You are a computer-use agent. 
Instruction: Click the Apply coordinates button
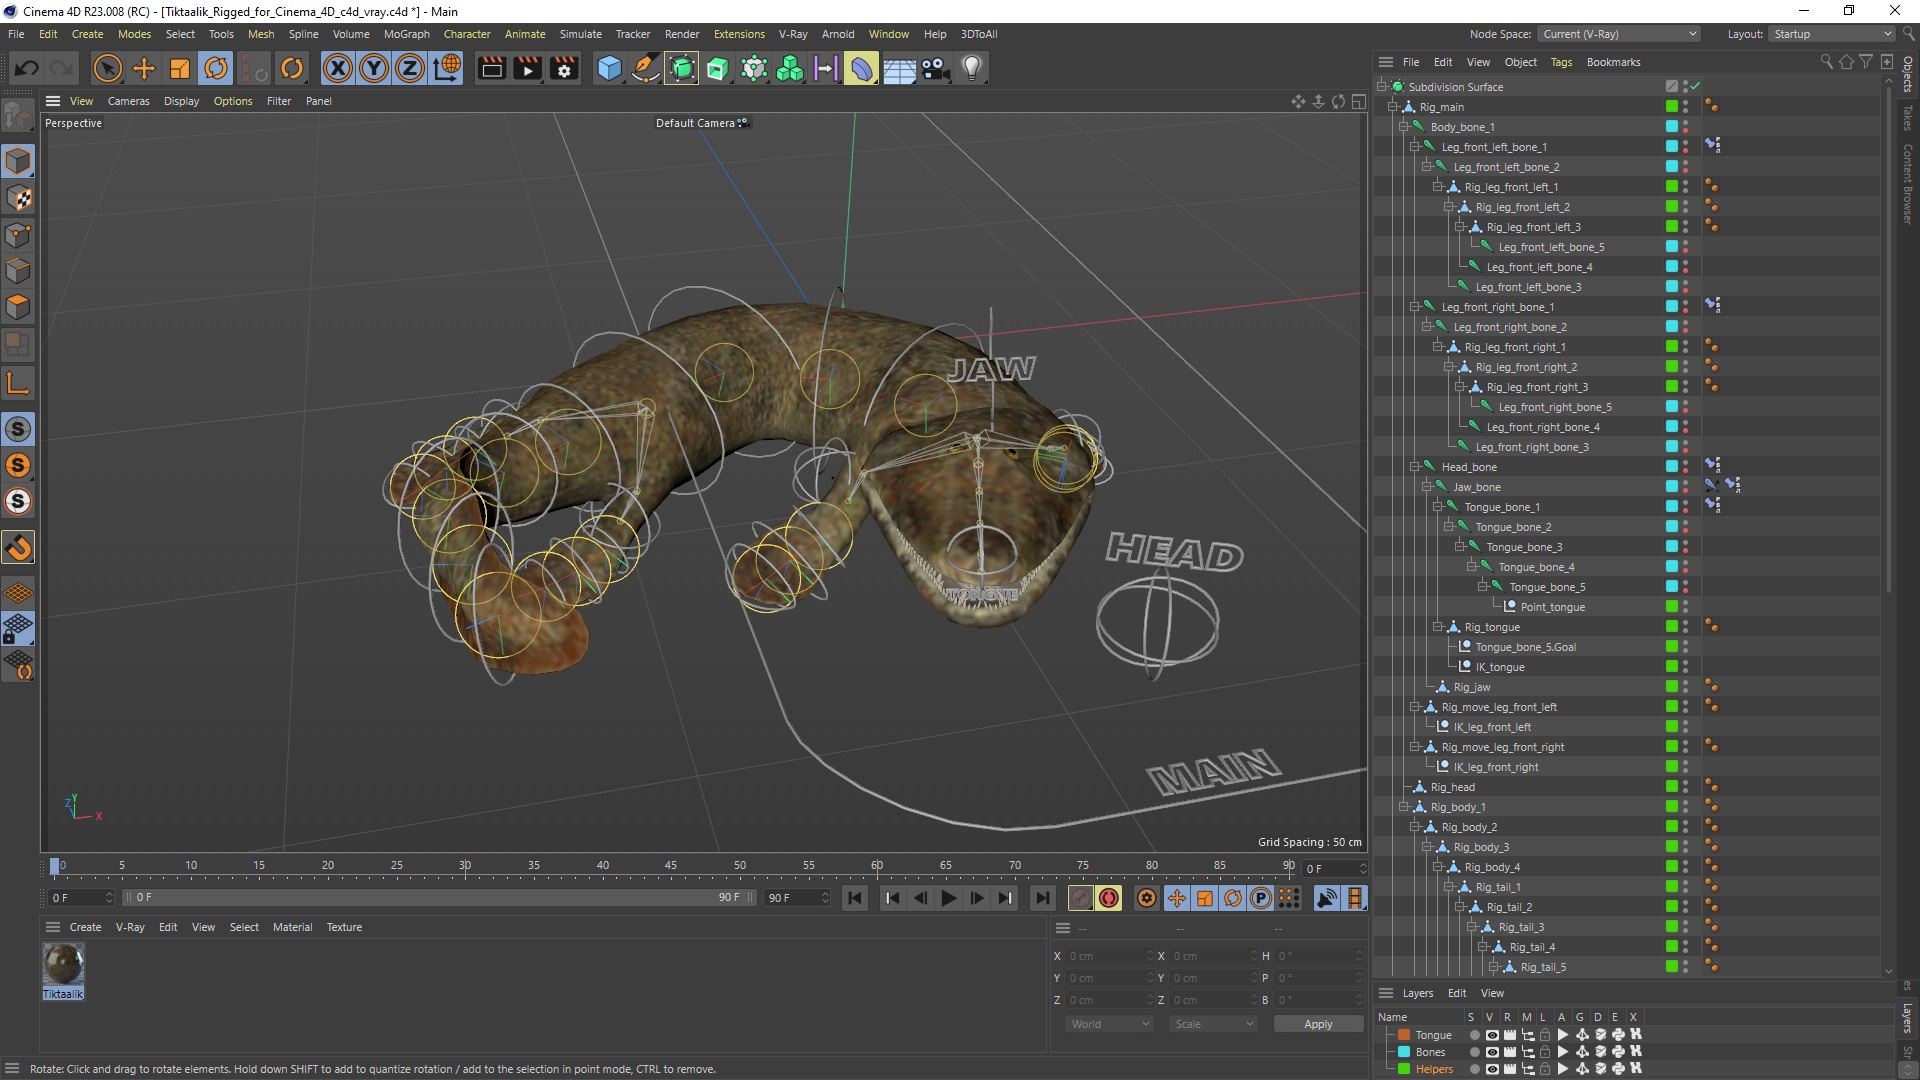coord(1318,1024)
